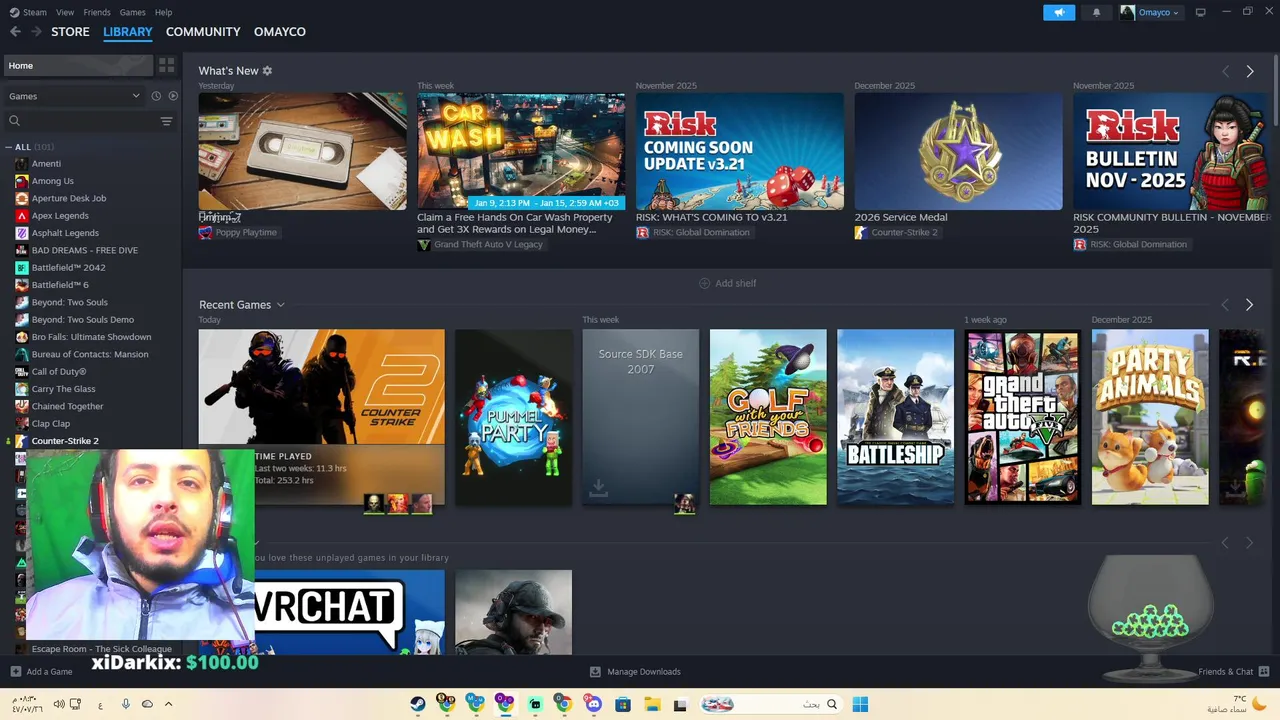Switch to Big Picture mode icon
Viewport: 1280px width, 720px height.
(1201, 12)
